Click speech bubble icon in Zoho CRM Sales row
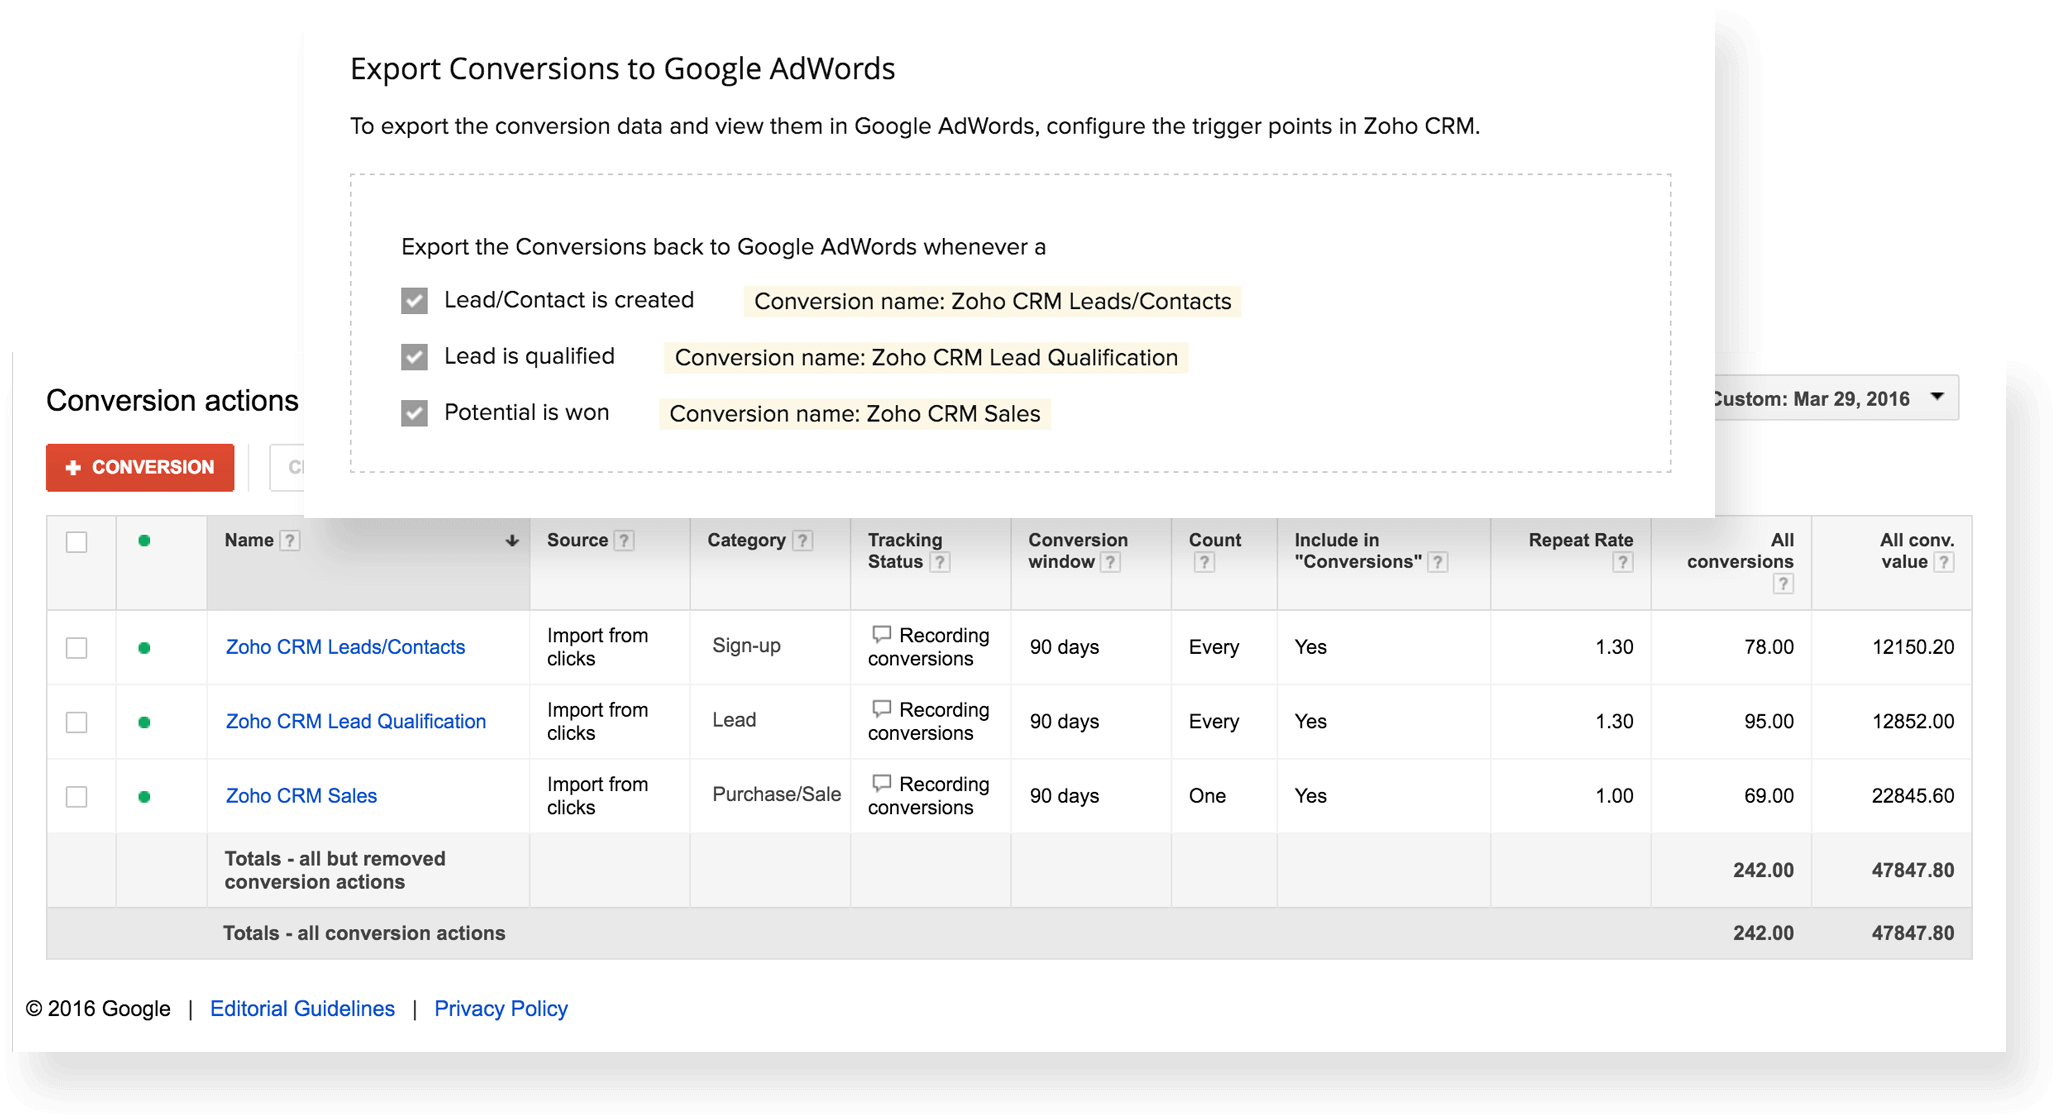 [881, 783]
